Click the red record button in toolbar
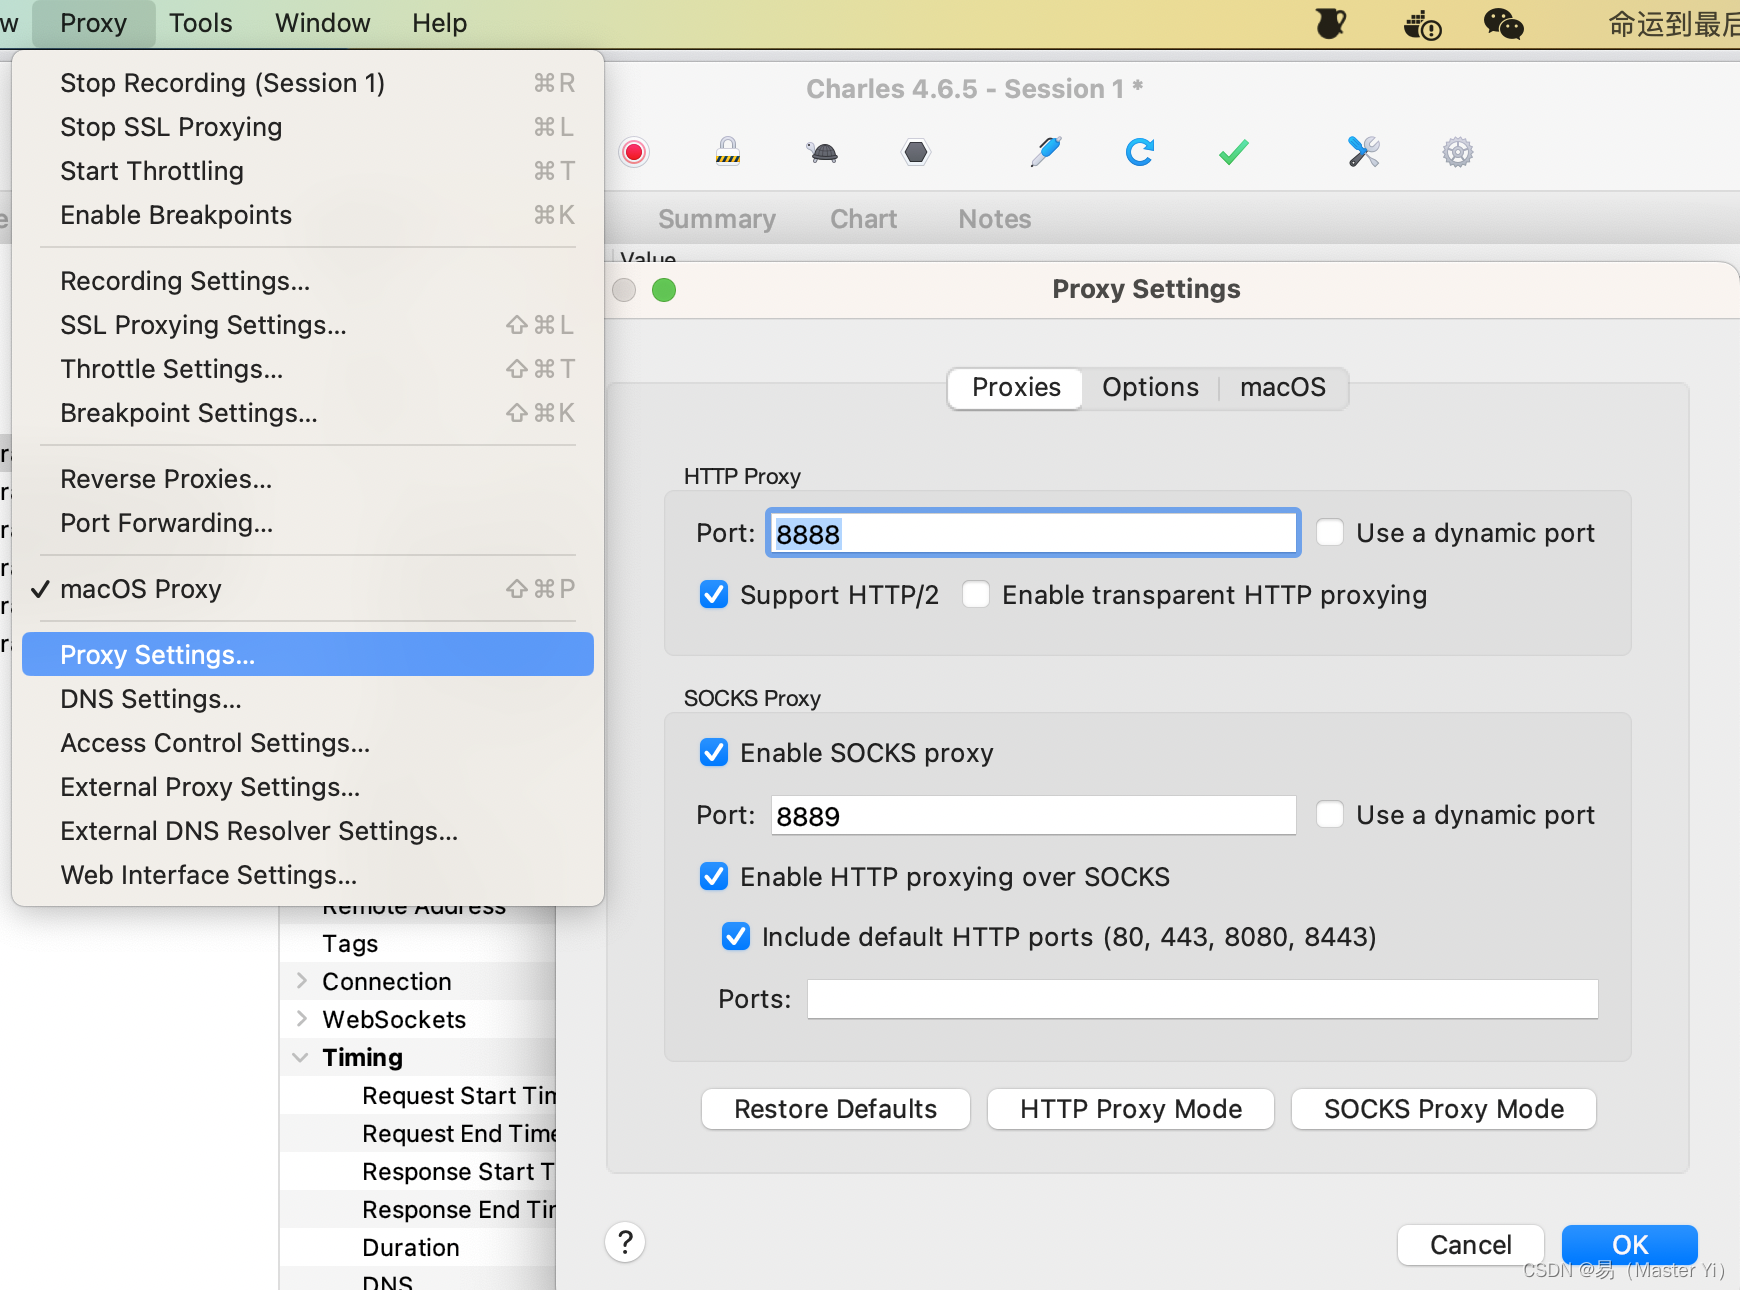This screenshot has width=1740, height=1290. click(634, 152)
